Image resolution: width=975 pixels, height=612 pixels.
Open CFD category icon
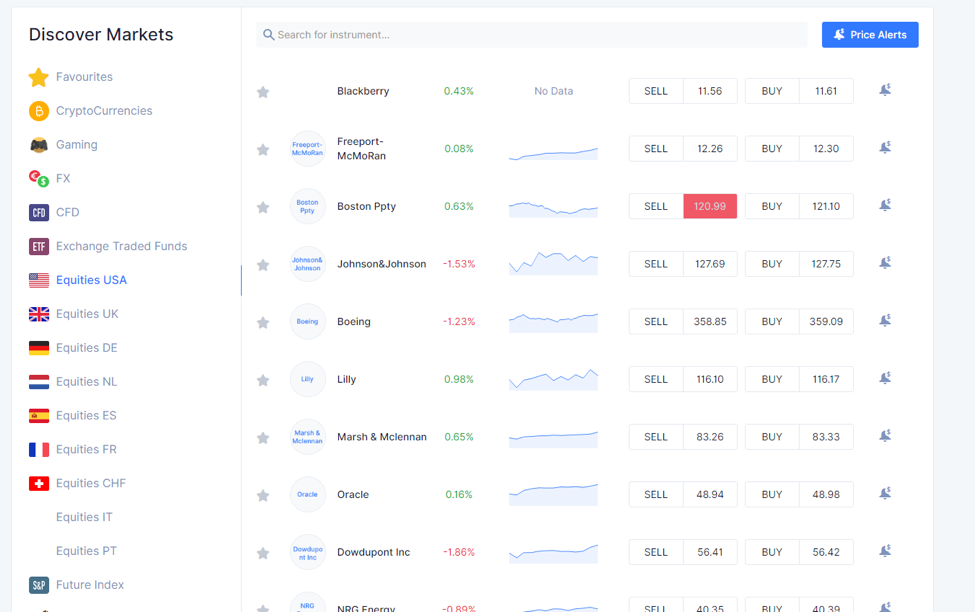(x=39, y=213)
